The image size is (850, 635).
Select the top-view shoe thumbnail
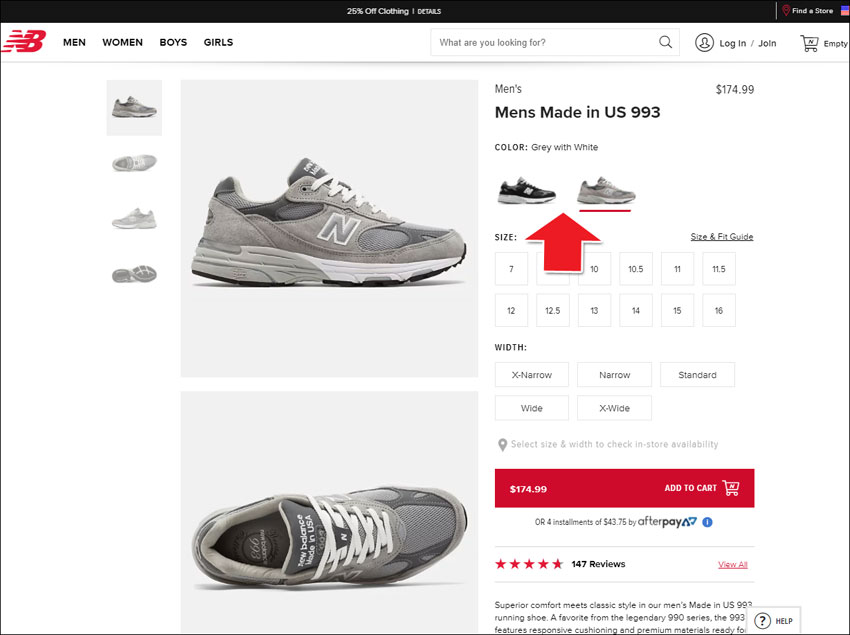pos(134,163)
